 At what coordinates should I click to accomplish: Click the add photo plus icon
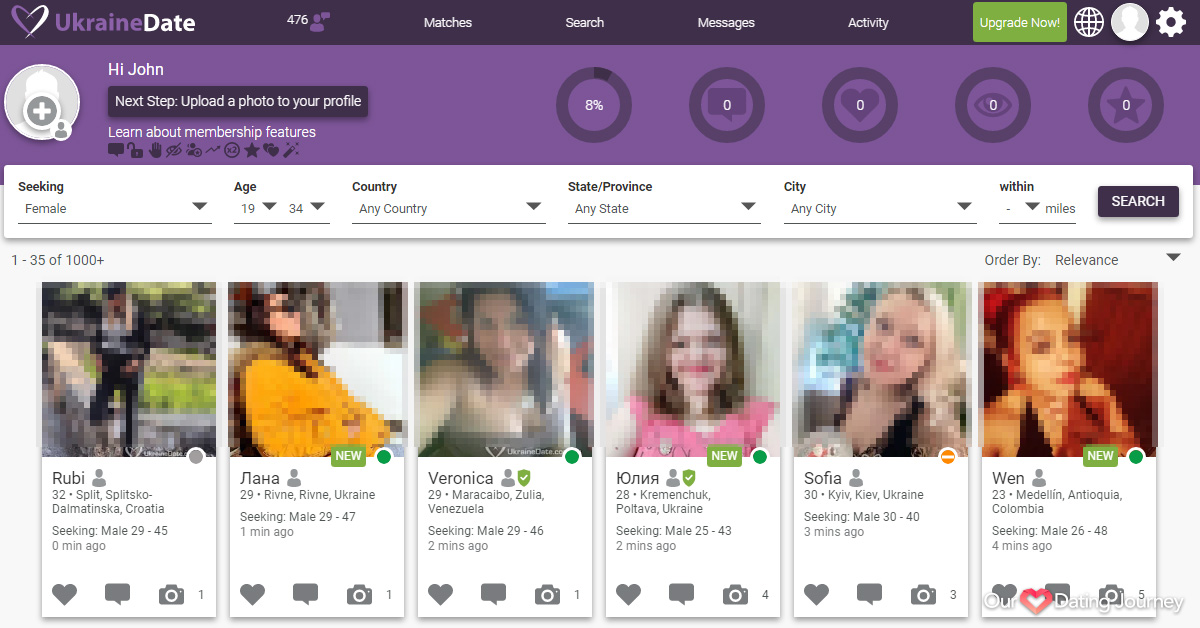point(42,111)
